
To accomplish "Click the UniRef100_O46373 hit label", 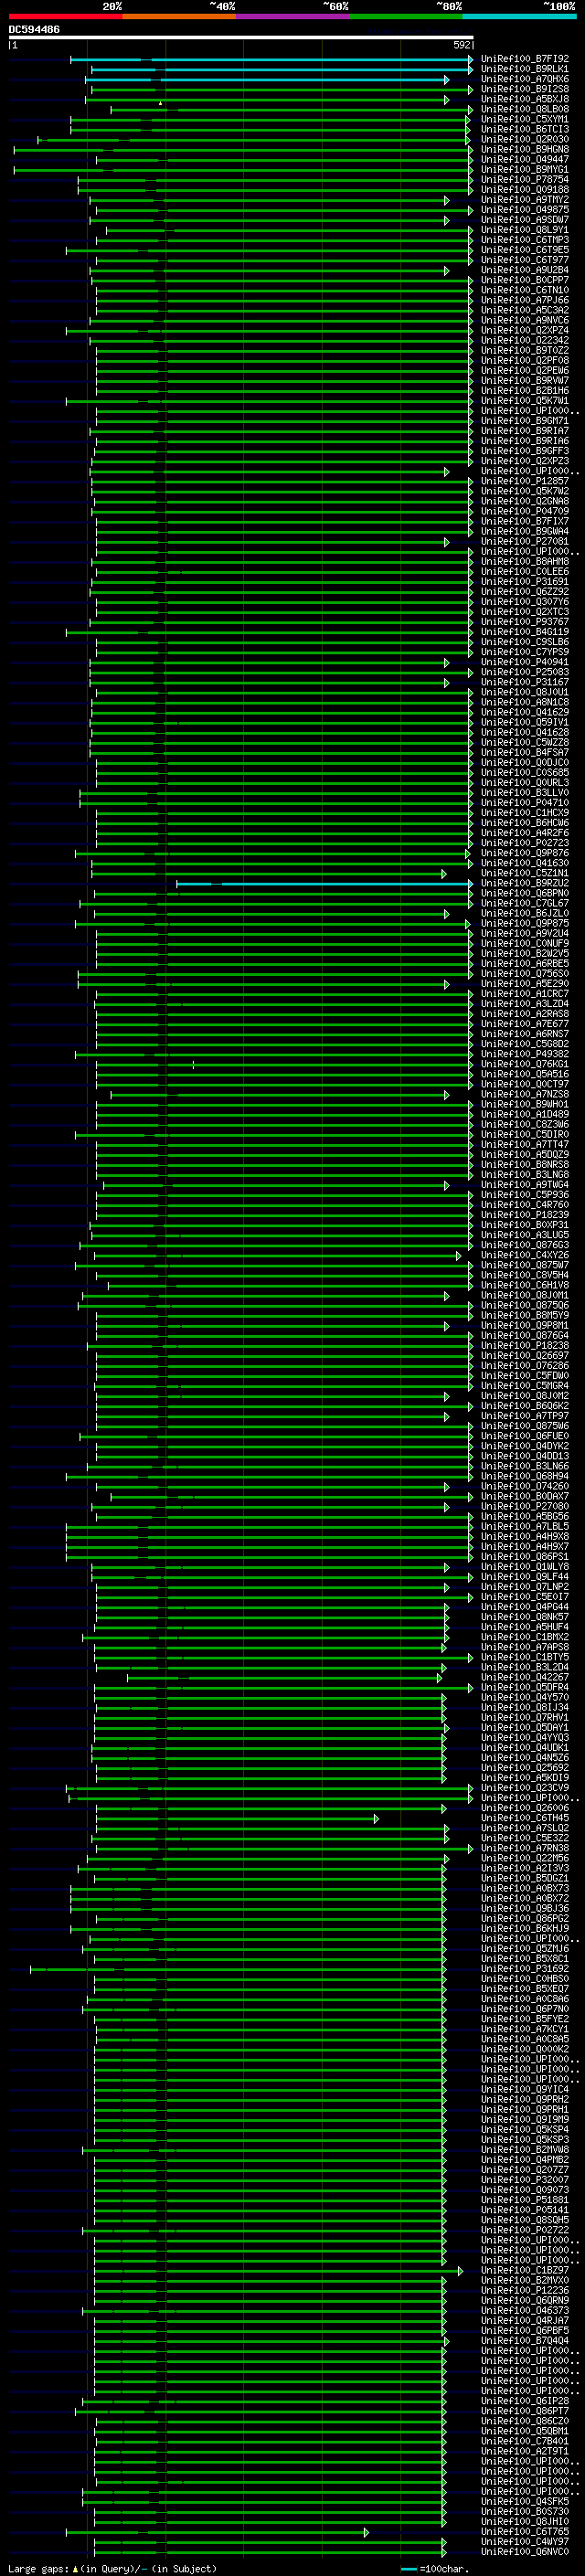I will tap(525, 2311).
